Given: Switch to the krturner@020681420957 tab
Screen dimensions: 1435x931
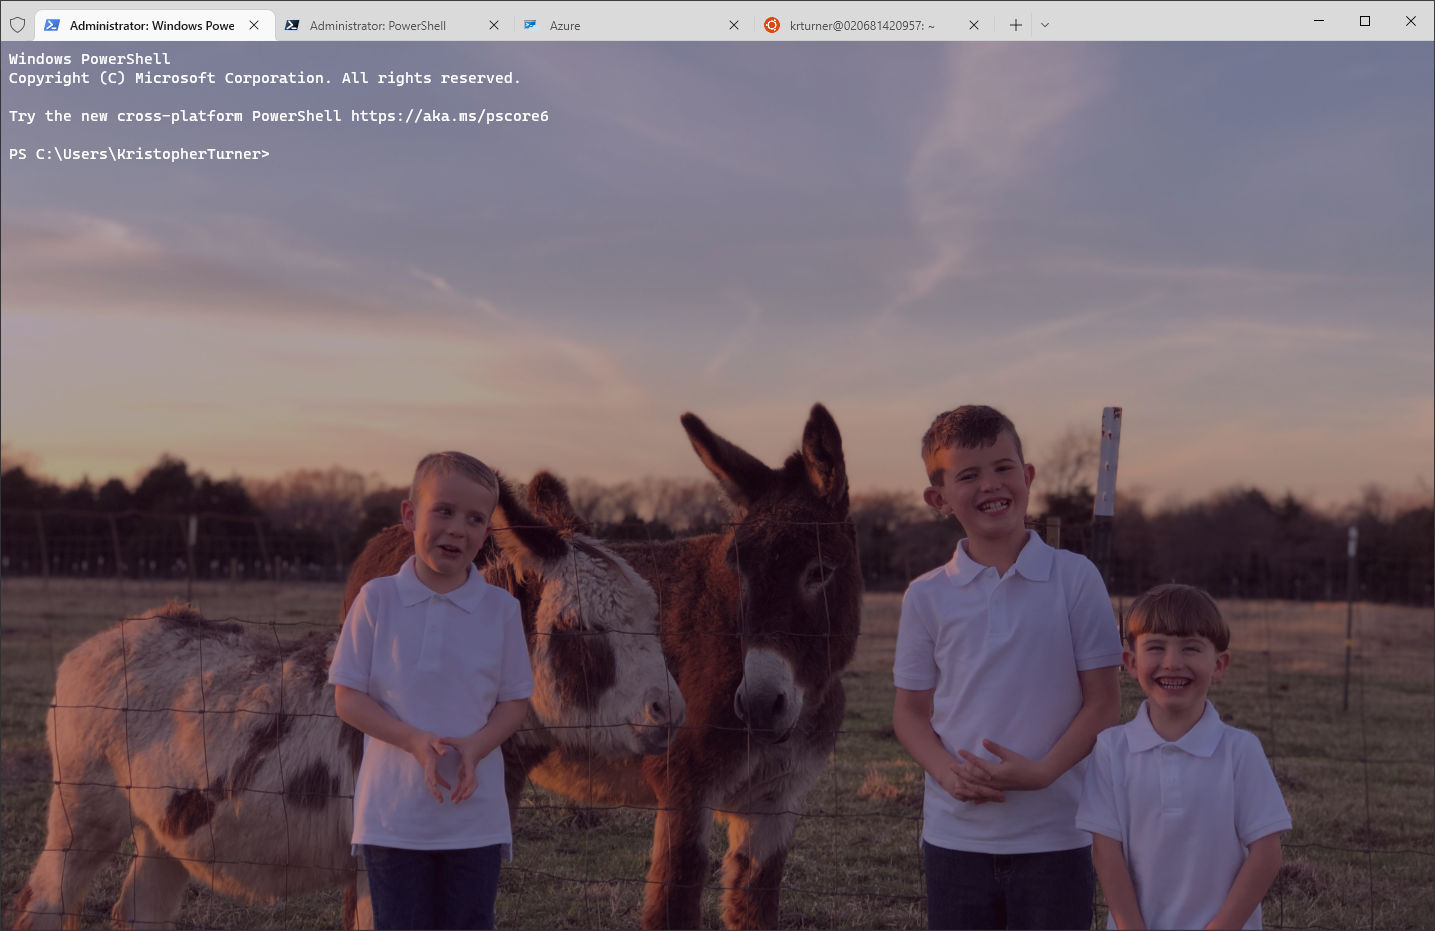Looking at the screenshot, I should [x=861, y=26].
